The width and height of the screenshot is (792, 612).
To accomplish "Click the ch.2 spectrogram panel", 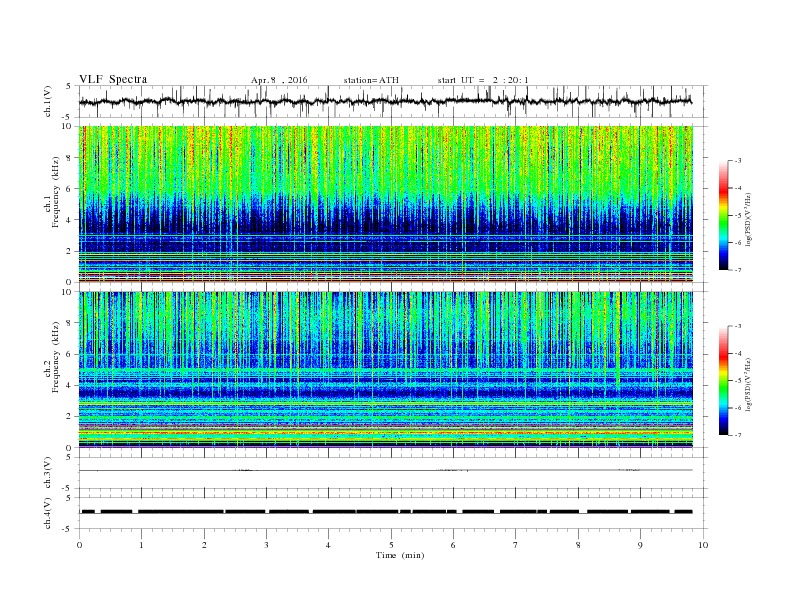I will 386,369.
